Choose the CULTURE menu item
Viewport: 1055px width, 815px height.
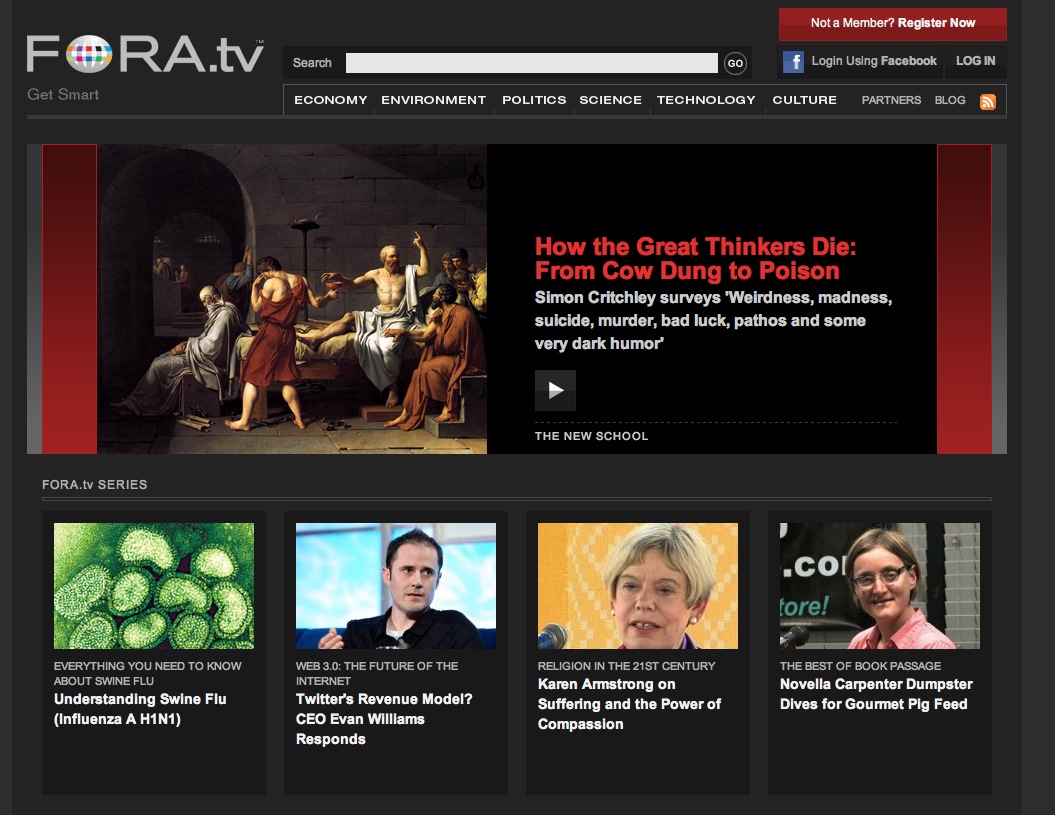click(804, 100)
